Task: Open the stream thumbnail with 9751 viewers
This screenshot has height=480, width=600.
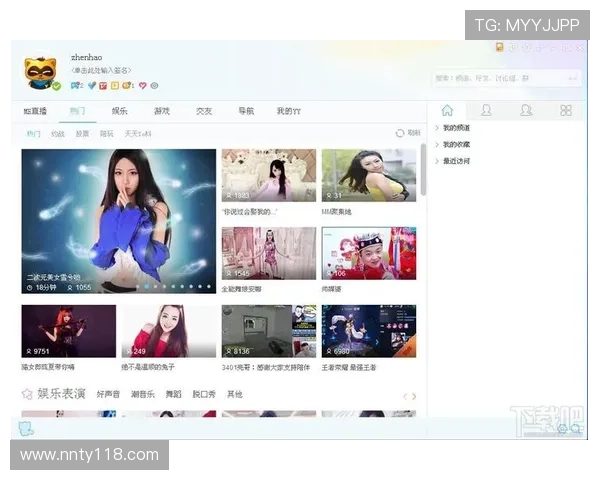Action: [68, 331]
